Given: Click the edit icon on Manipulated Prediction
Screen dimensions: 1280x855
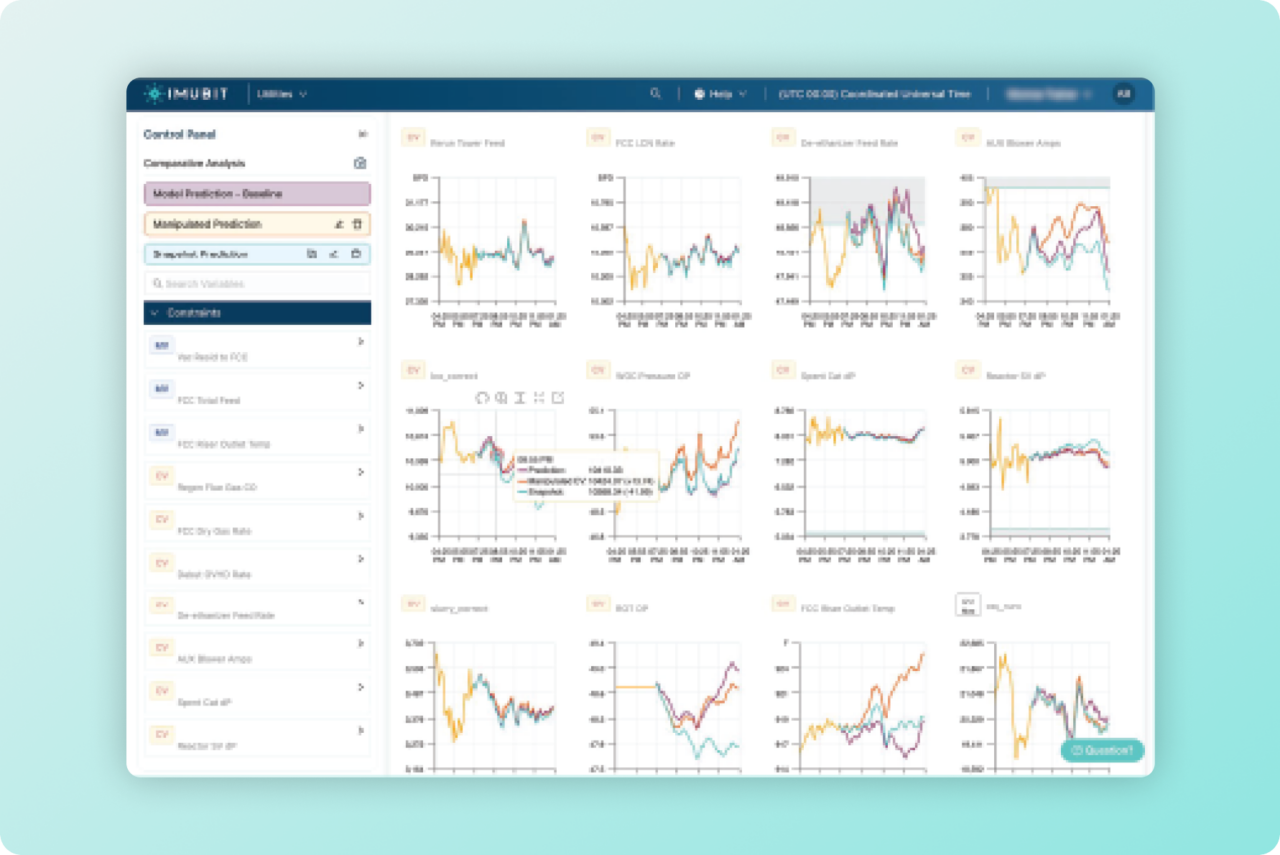Looking at the screenshot, I should click(341, 223).
